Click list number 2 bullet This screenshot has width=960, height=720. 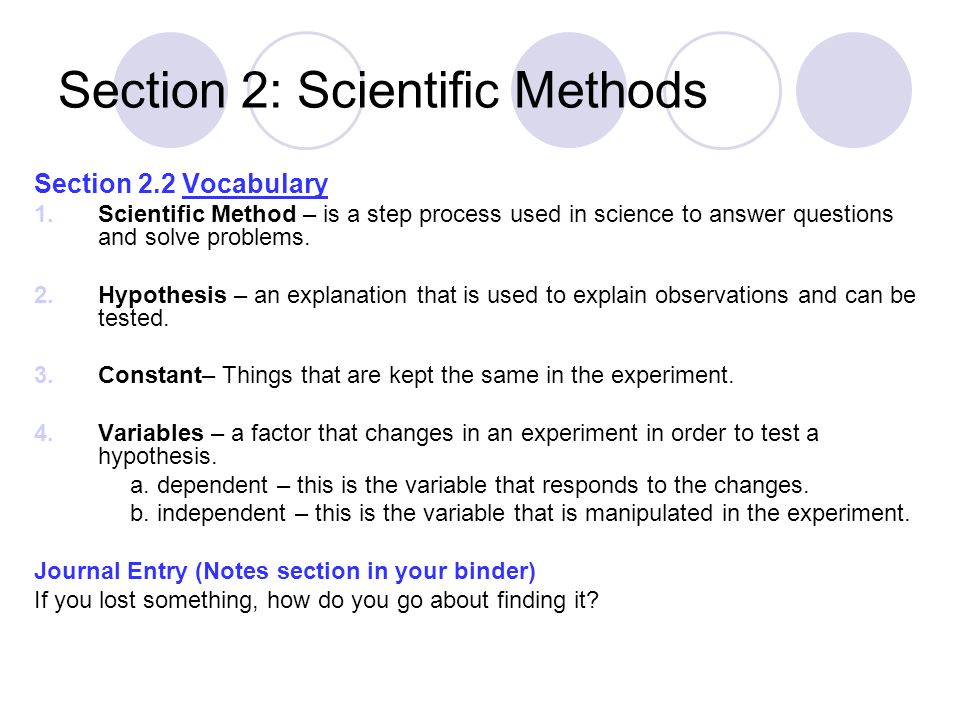pyautogui.click(x=43, y=296)
